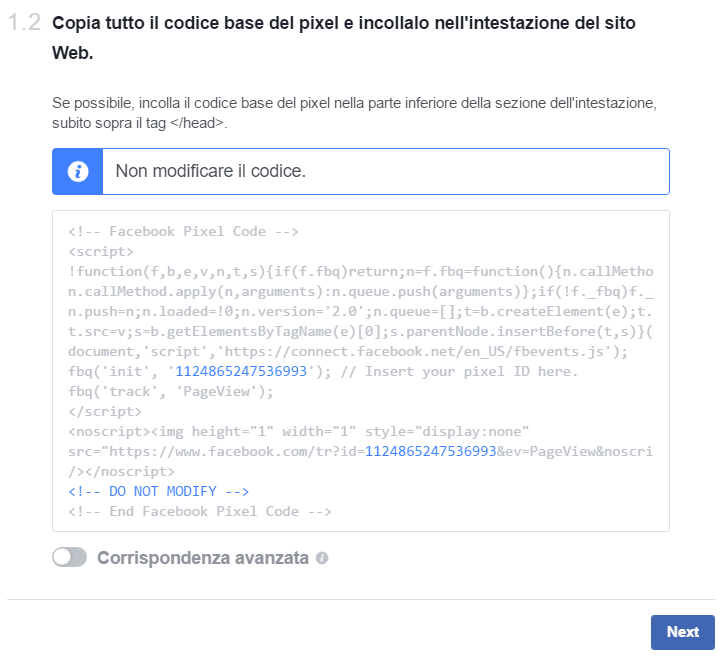Click the pixel ID in noscript src URL

(x=430, y=451)
